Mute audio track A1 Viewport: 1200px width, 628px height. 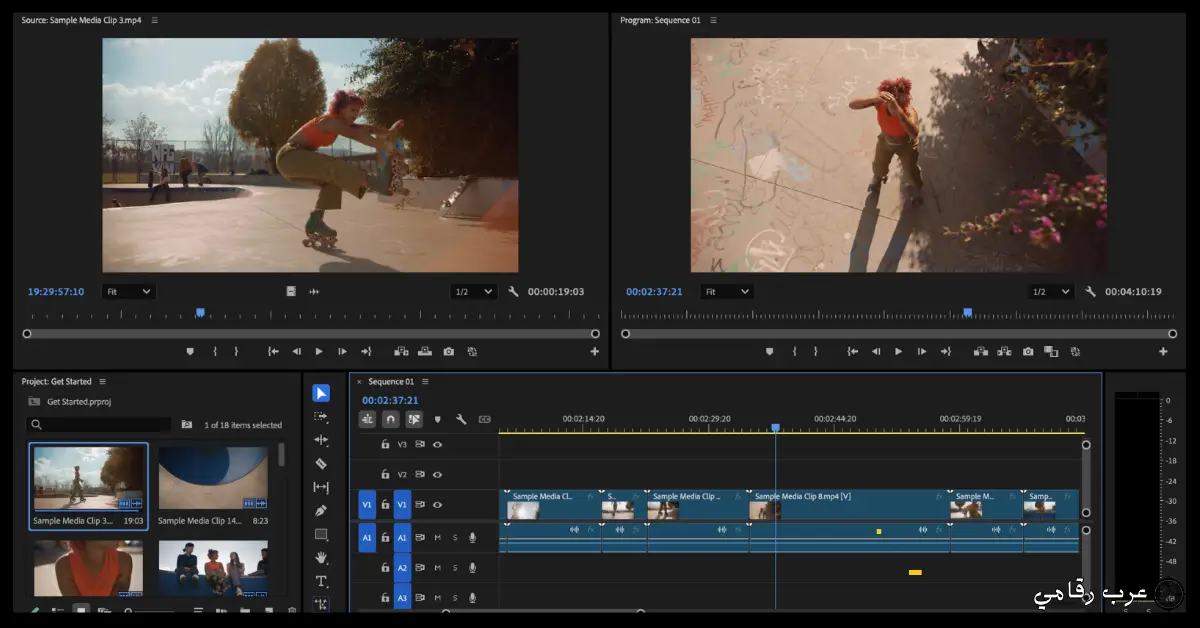coord(436,537)
